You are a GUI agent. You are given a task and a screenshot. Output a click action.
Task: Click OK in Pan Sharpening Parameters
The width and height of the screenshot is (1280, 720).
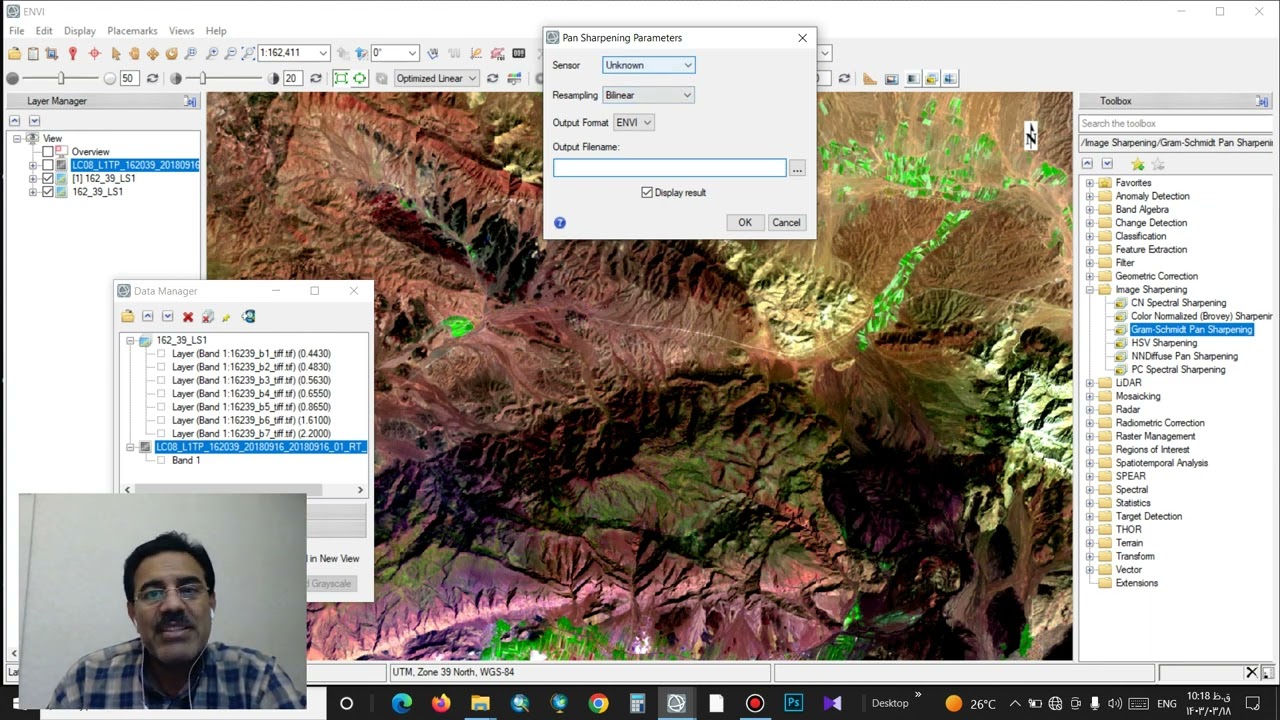coord(745,223)
